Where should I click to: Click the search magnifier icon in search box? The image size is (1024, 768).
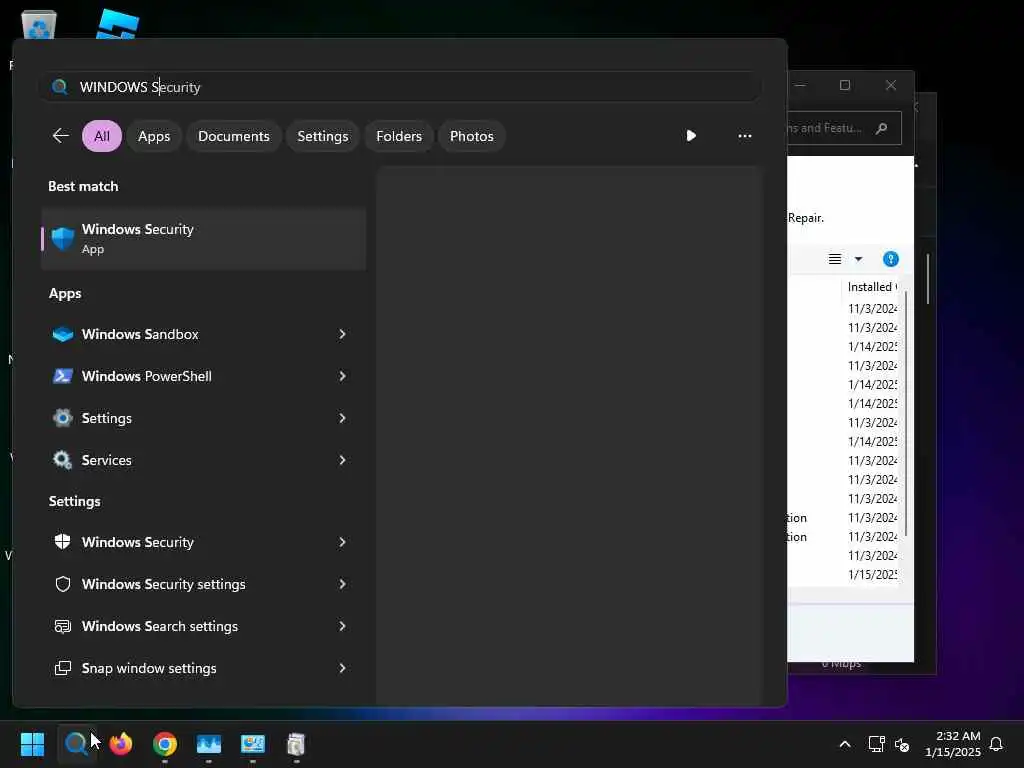[x=60, y=87]
